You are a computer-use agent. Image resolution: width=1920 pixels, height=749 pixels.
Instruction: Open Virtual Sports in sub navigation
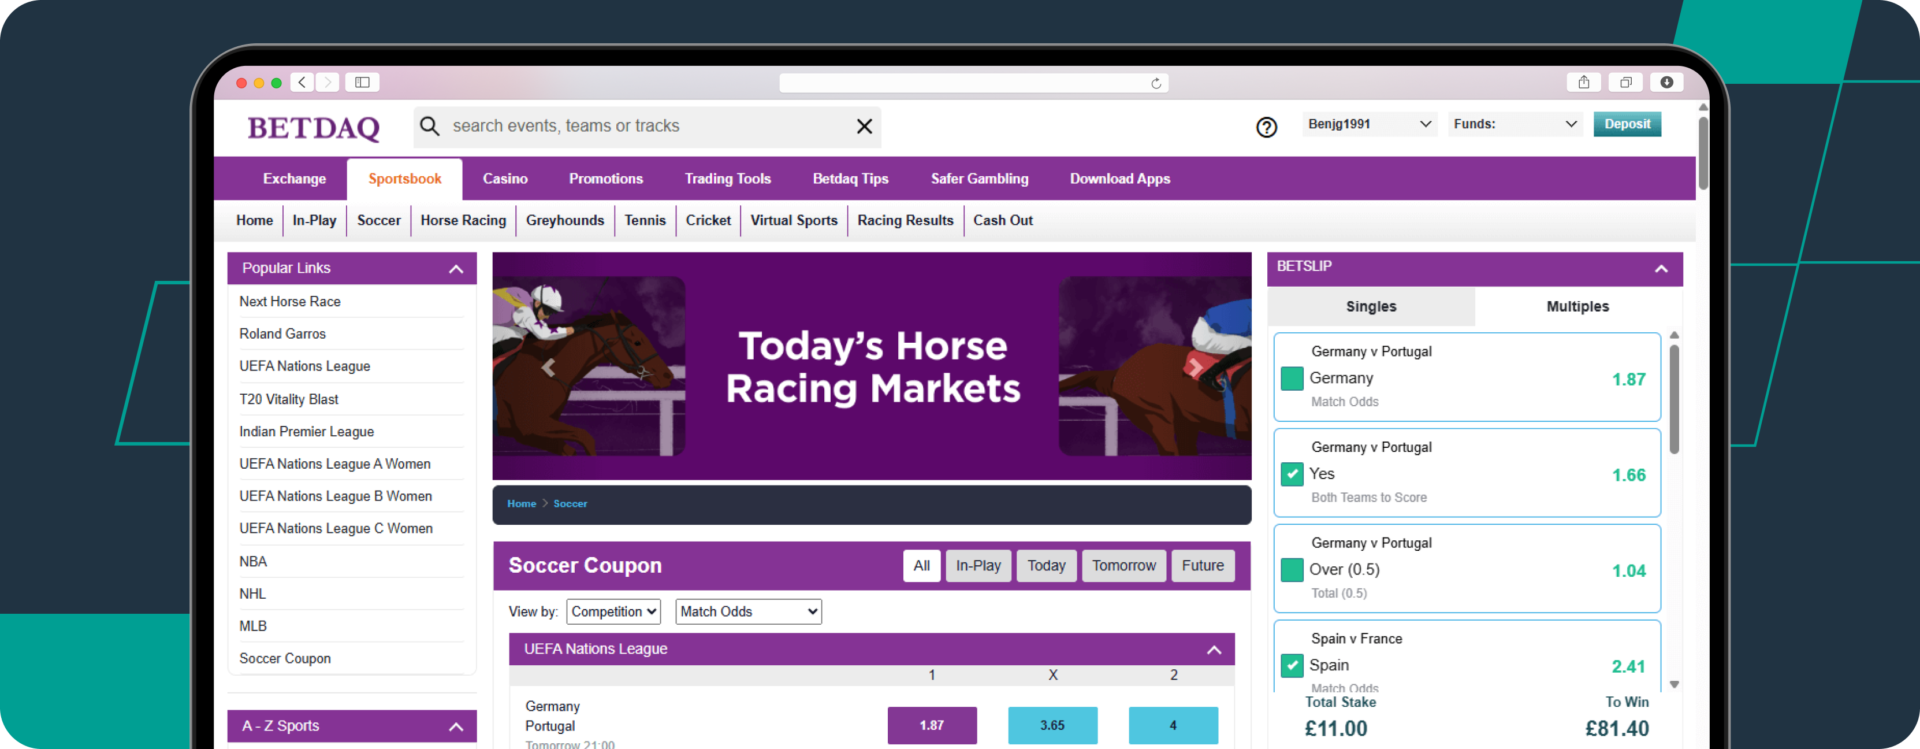tap(794, 221)
